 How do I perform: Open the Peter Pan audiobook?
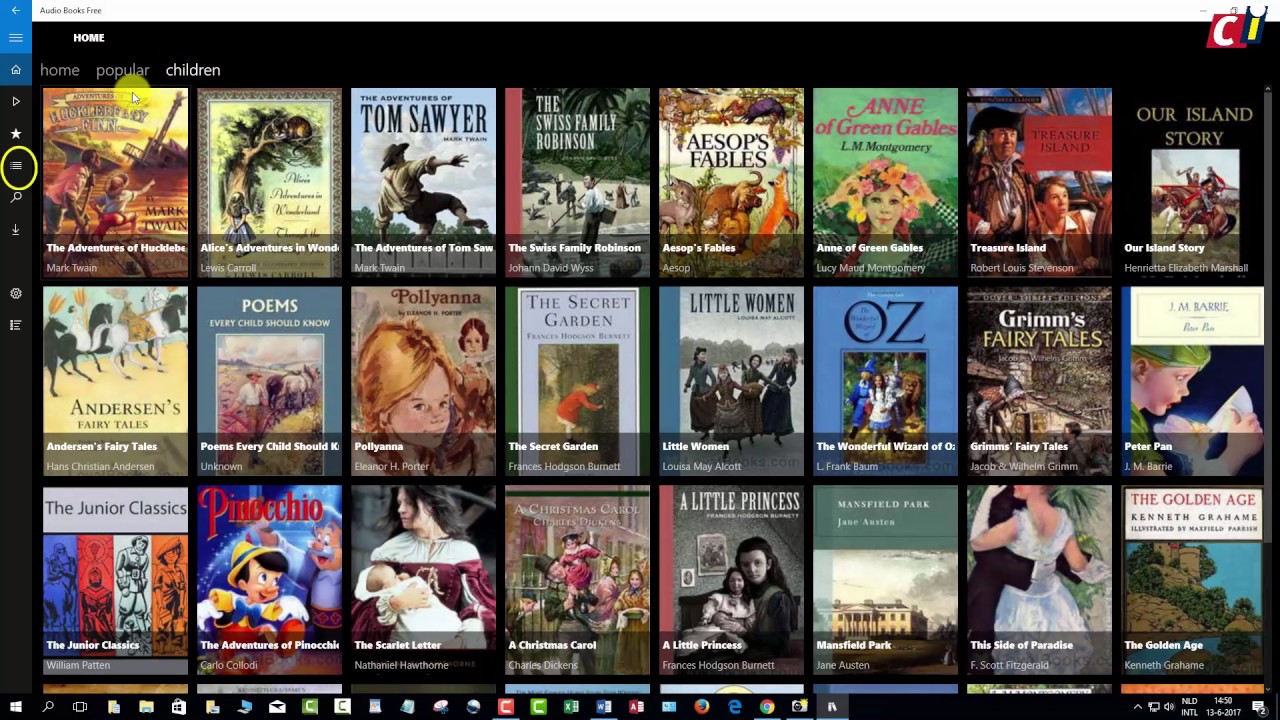click(1192, 381)
